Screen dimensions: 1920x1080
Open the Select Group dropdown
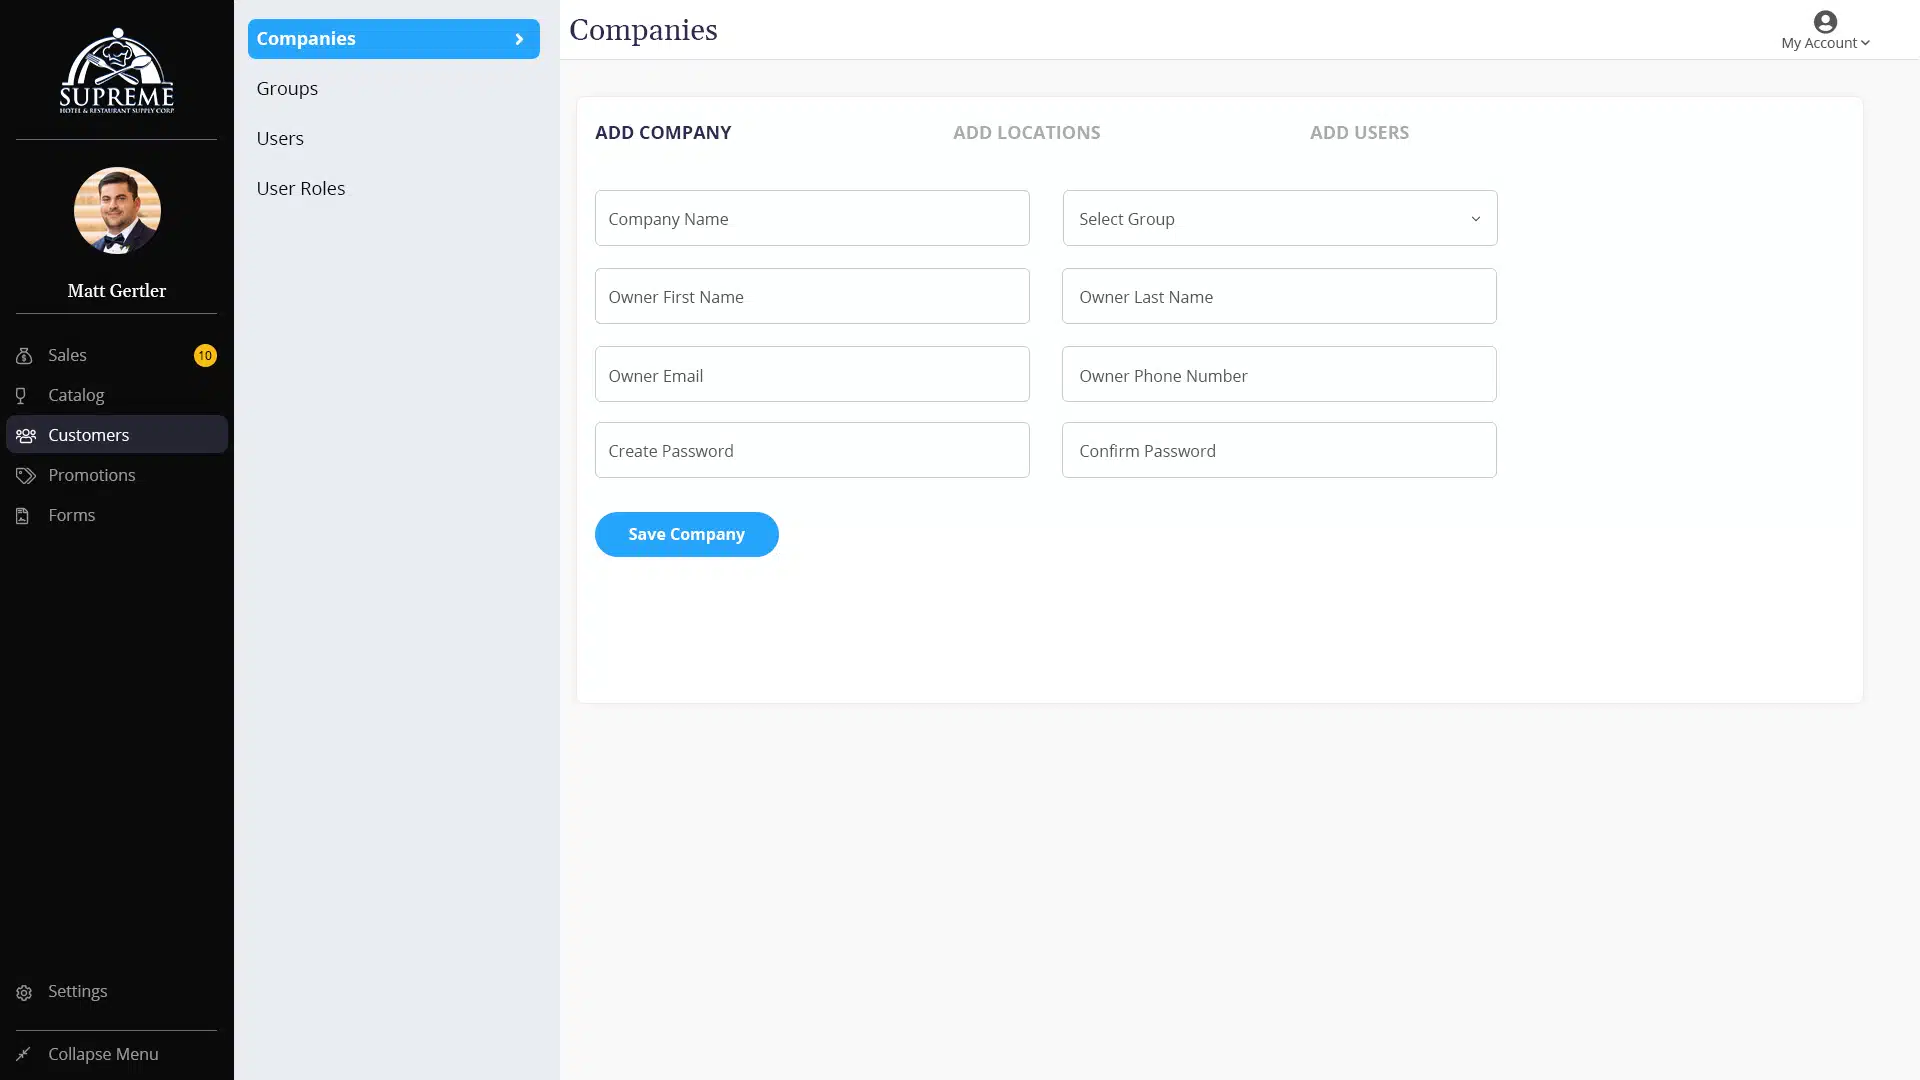tap(1279, 218)
